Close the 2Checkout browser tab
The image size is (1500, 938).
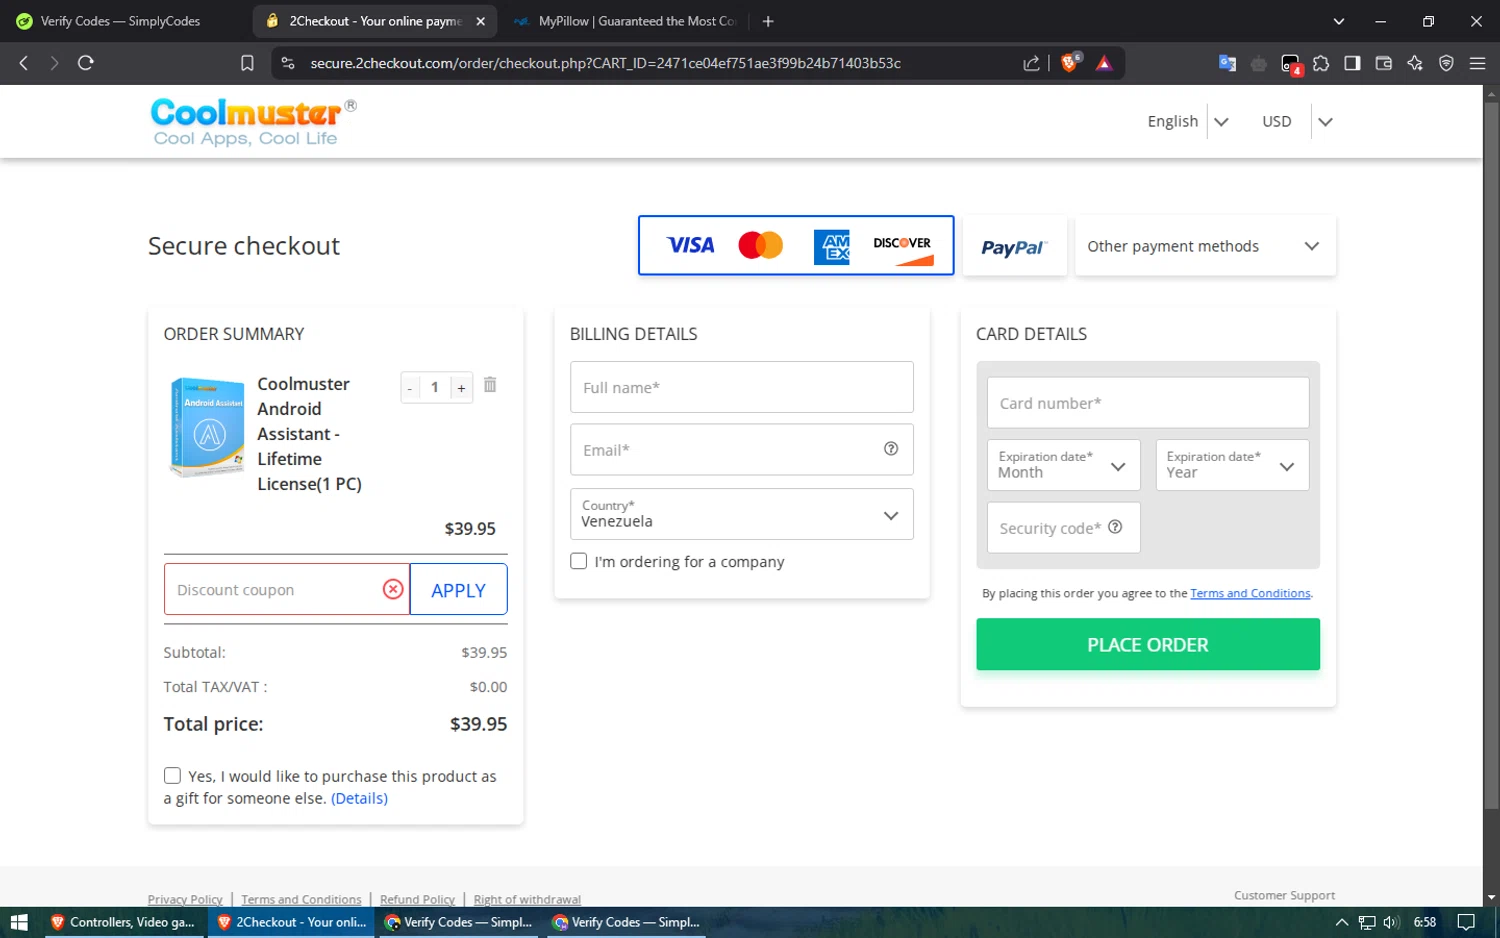(480, 21)
